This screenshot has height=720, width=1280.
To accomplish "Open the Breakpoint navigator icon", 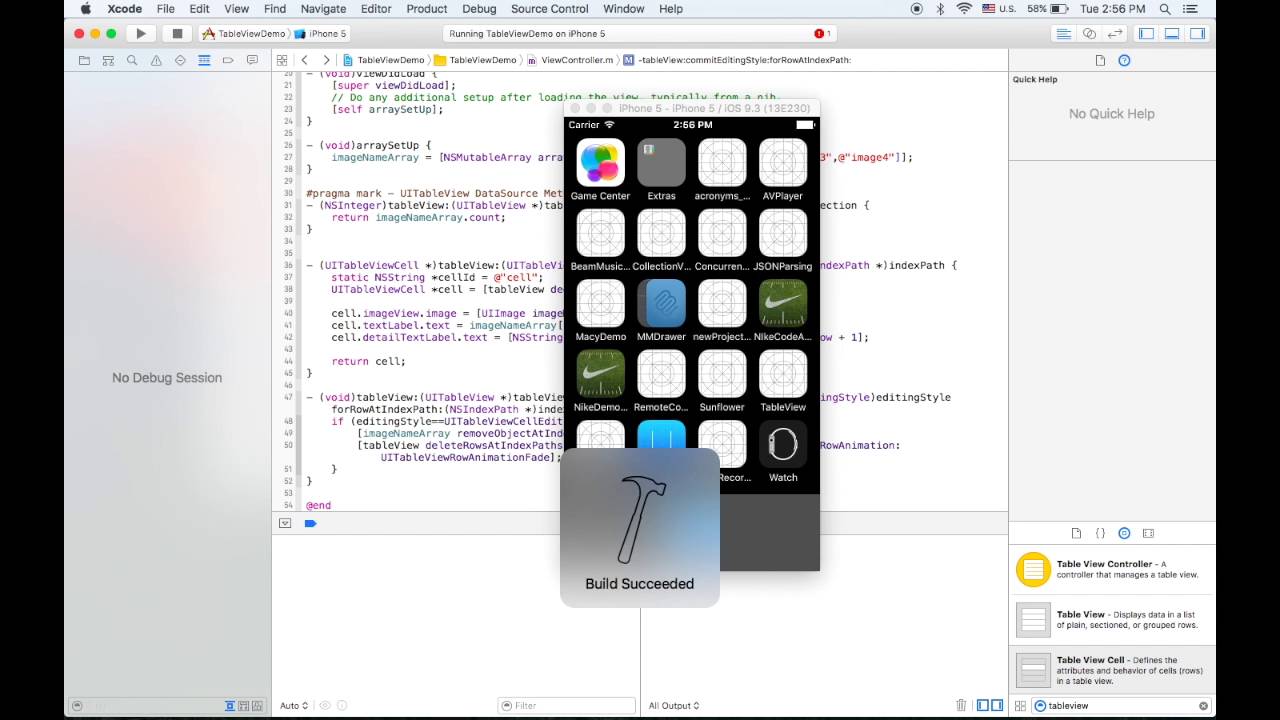I will pyautogui.click(x=228, y=60).
